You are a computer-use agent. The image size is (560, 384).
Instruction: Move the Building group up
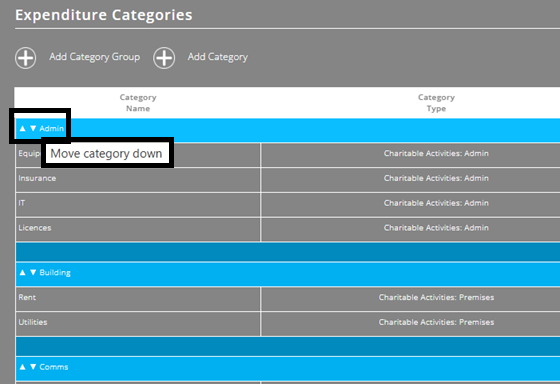click(22, 273)
